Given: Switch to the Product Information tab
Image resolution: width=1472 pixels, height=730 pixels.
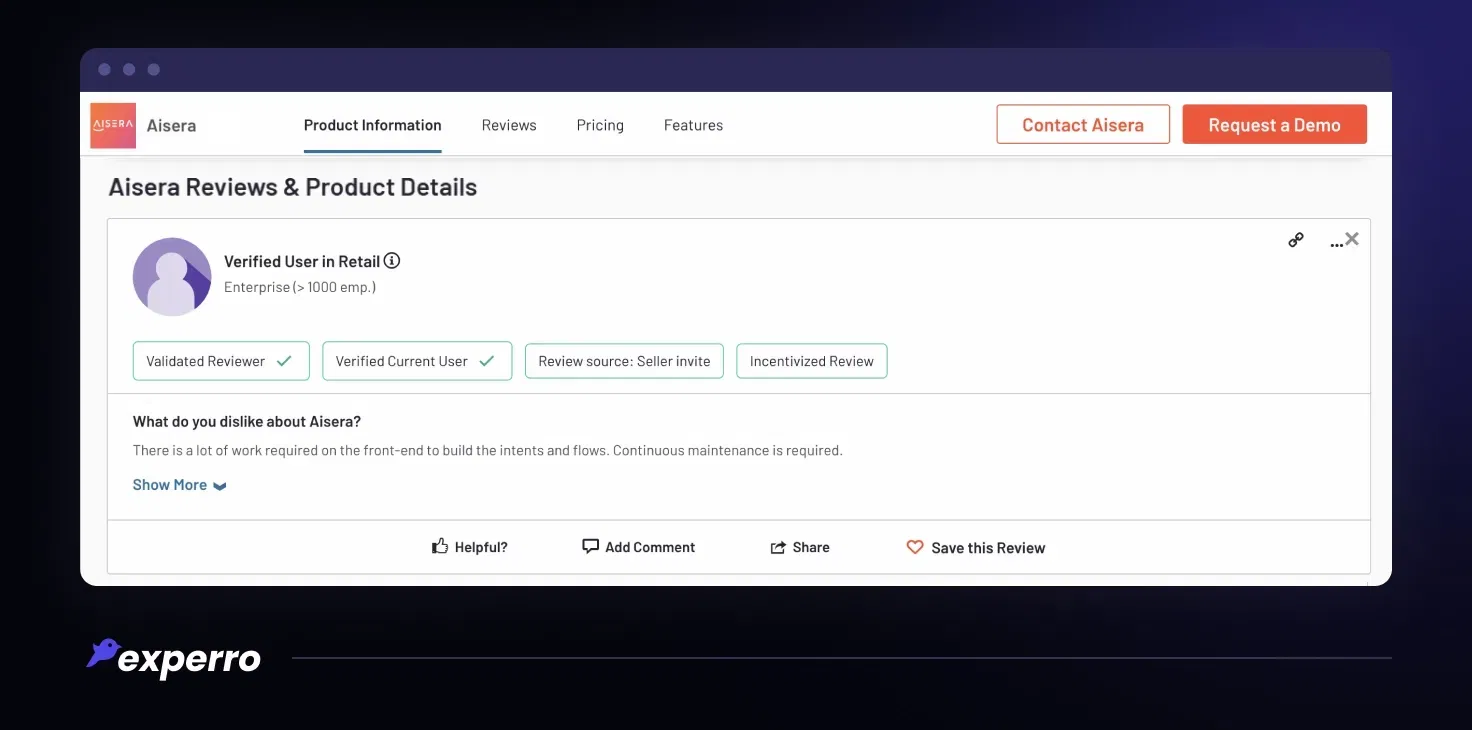Looking at the screenshot, I should point(373,125).
